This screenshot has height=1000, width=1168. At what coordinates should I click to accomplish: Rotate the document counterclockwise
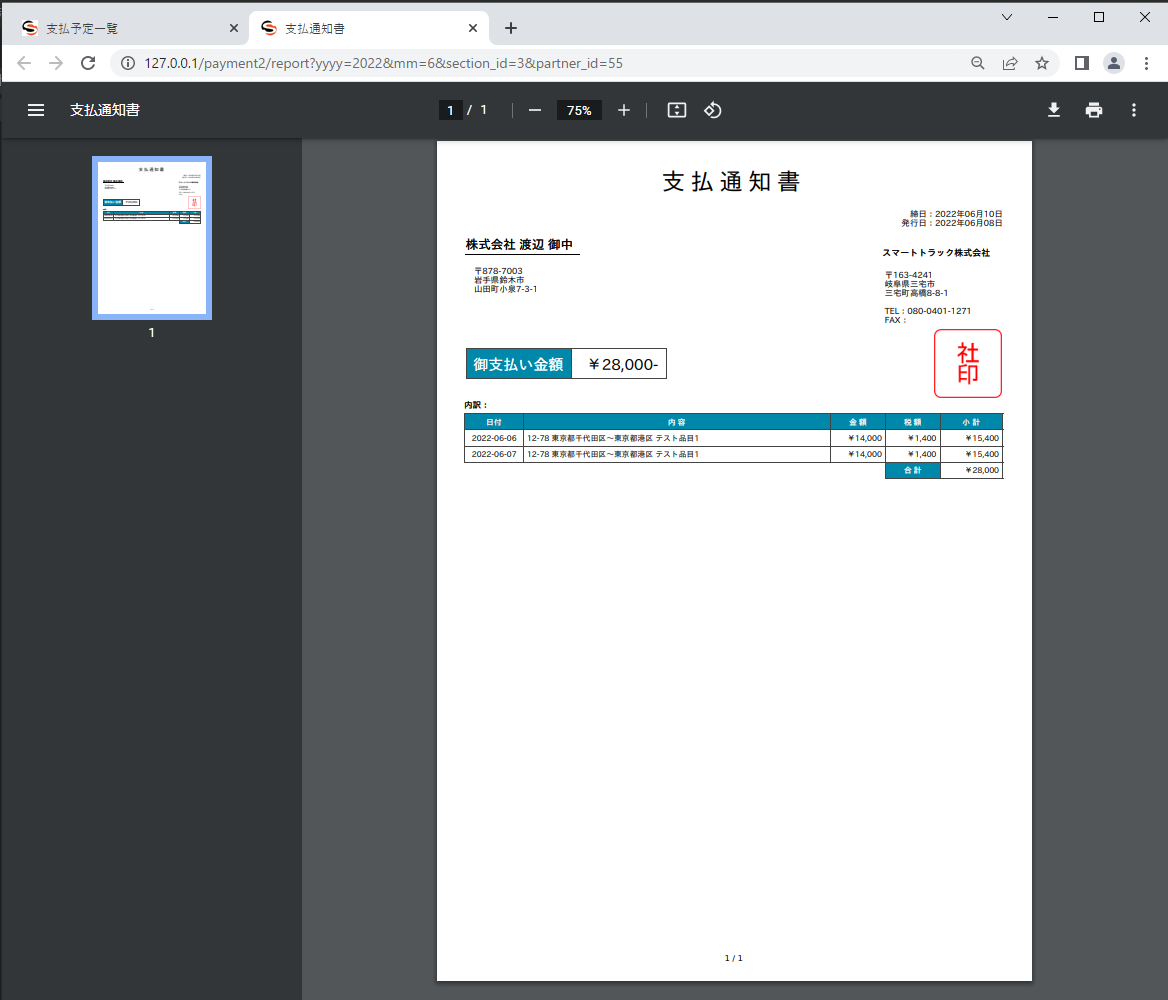(713, 110)
